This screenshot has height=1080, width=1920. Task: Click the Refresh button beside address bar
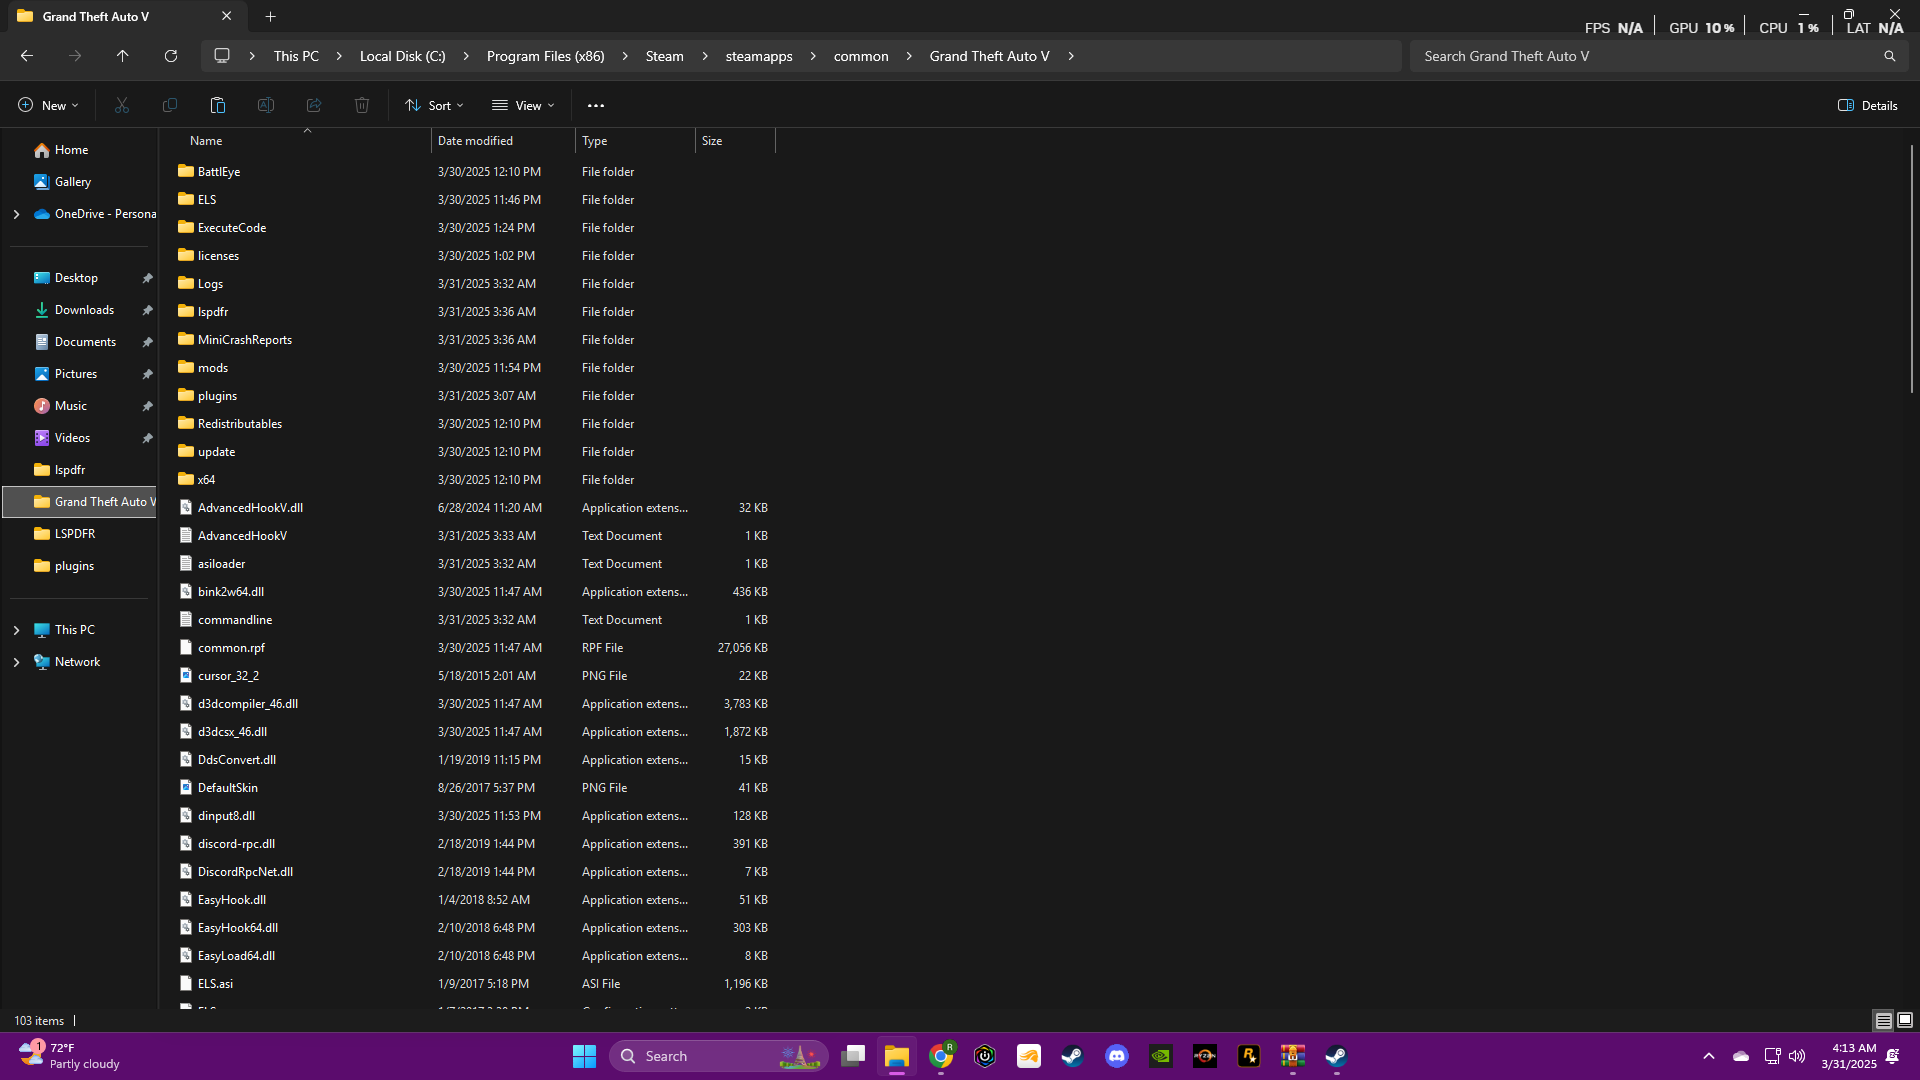171,56
